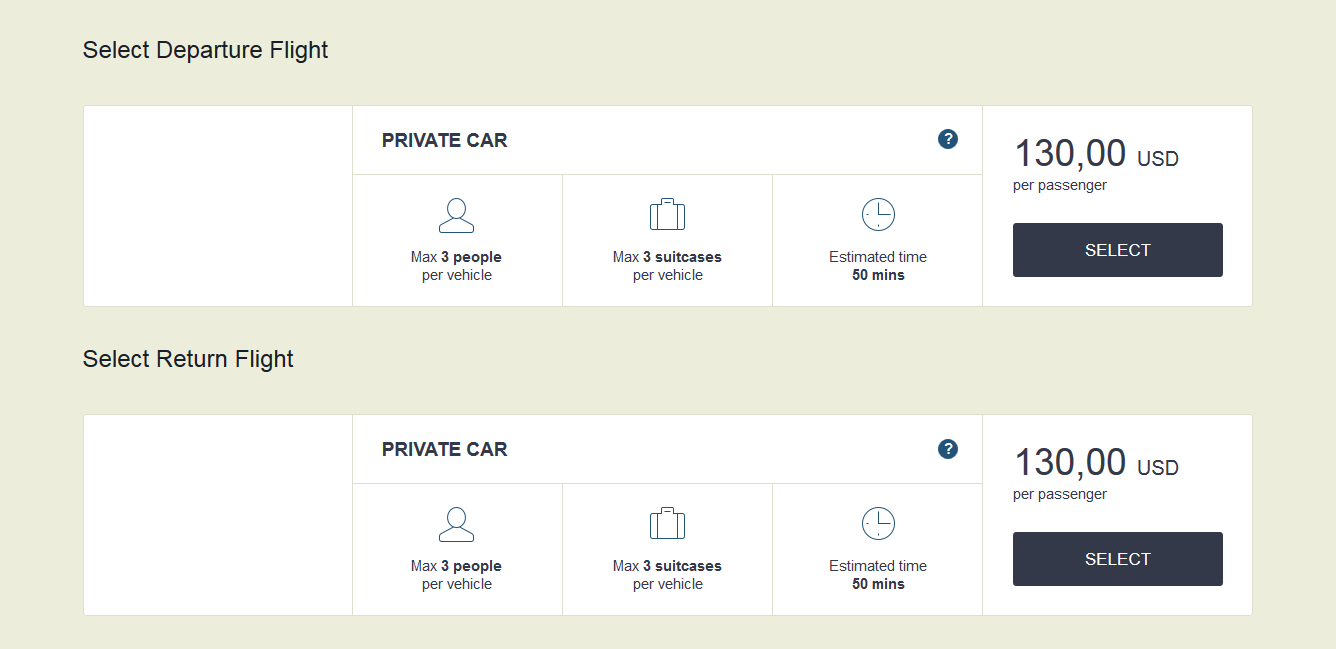Click the departure Private Car help icon
This screenshot has height=649, width=1336.
point(948,139)
